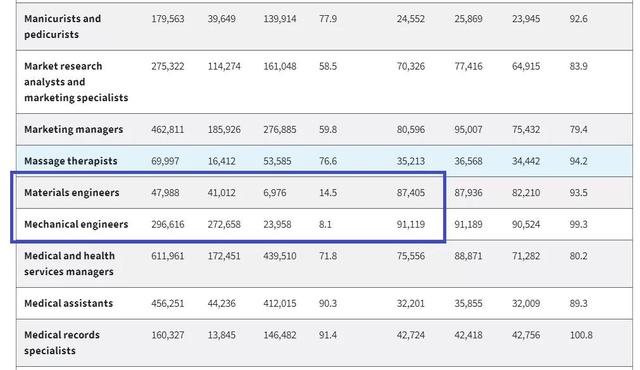Select Medical and health services managers label

(69, 264)
